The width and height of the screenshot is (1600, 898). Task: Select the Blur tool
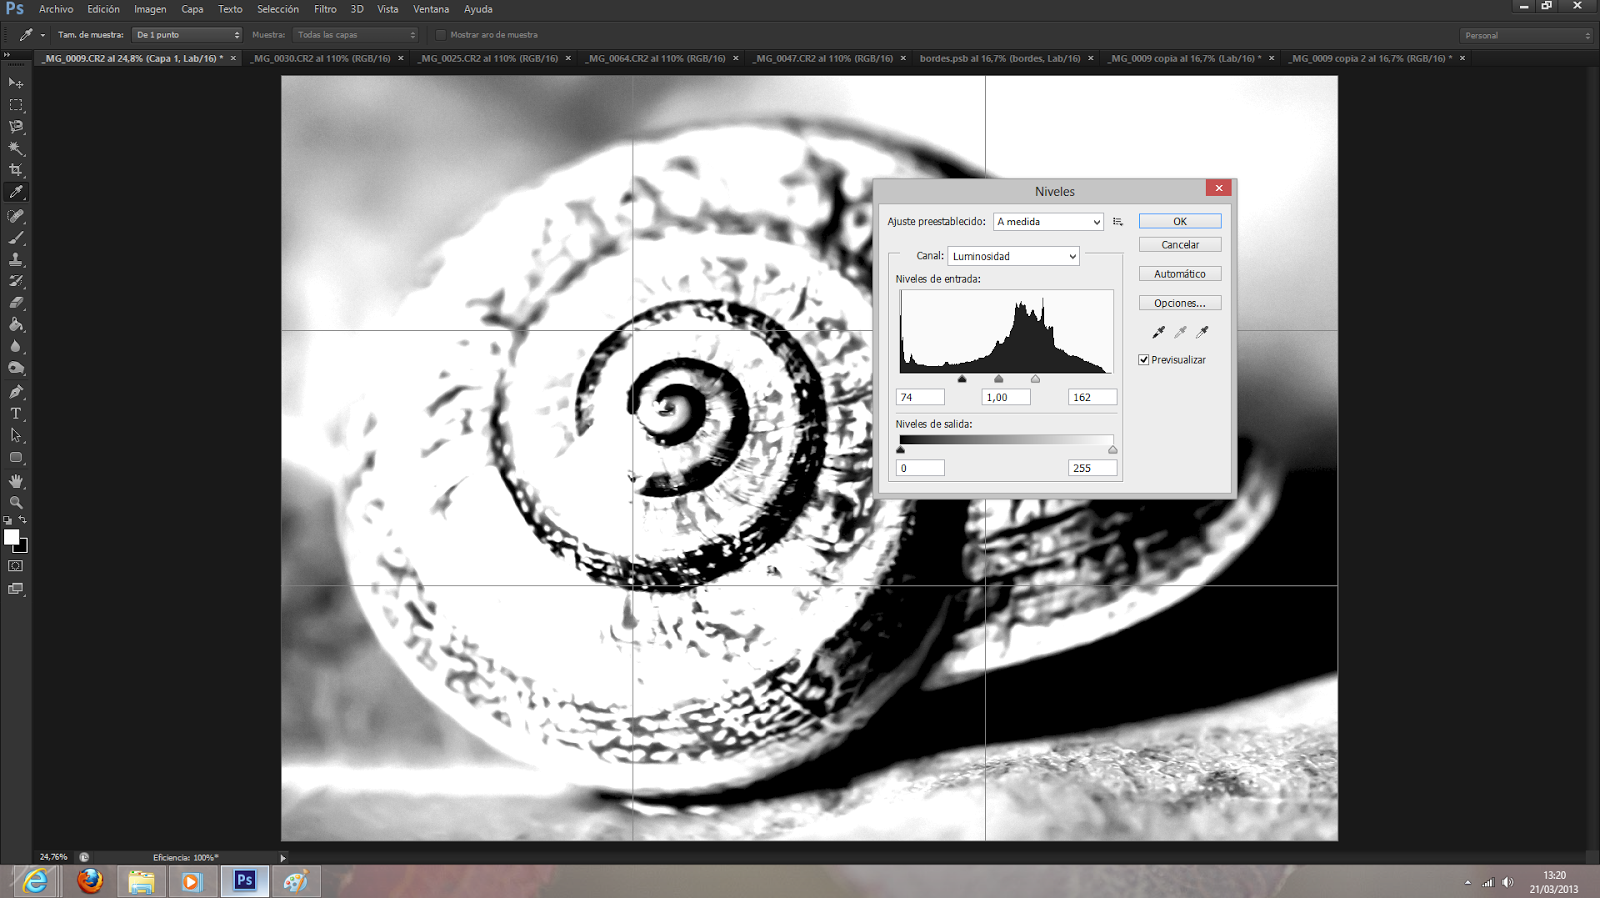[x=16, y=347]
